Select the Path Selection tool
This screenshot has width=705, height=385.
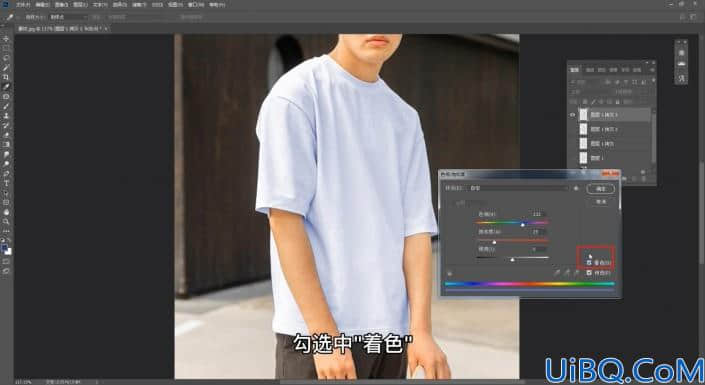point(6,193)
